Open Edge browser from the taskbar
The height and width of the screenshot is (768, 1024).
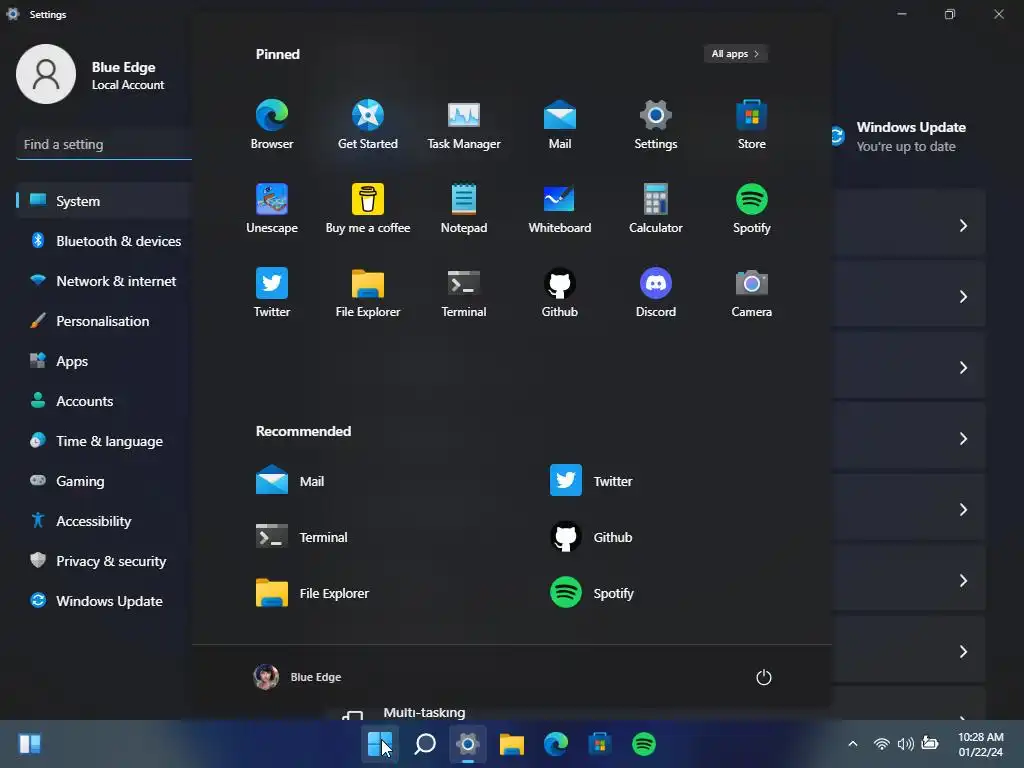tap(556, 744)
